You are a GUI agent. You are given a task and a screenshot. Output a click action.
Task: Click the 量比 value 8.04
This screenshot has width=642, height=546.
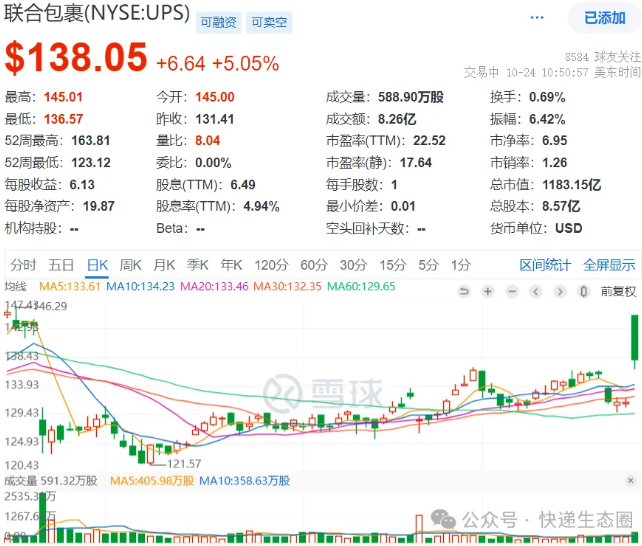tap(208, 141)
